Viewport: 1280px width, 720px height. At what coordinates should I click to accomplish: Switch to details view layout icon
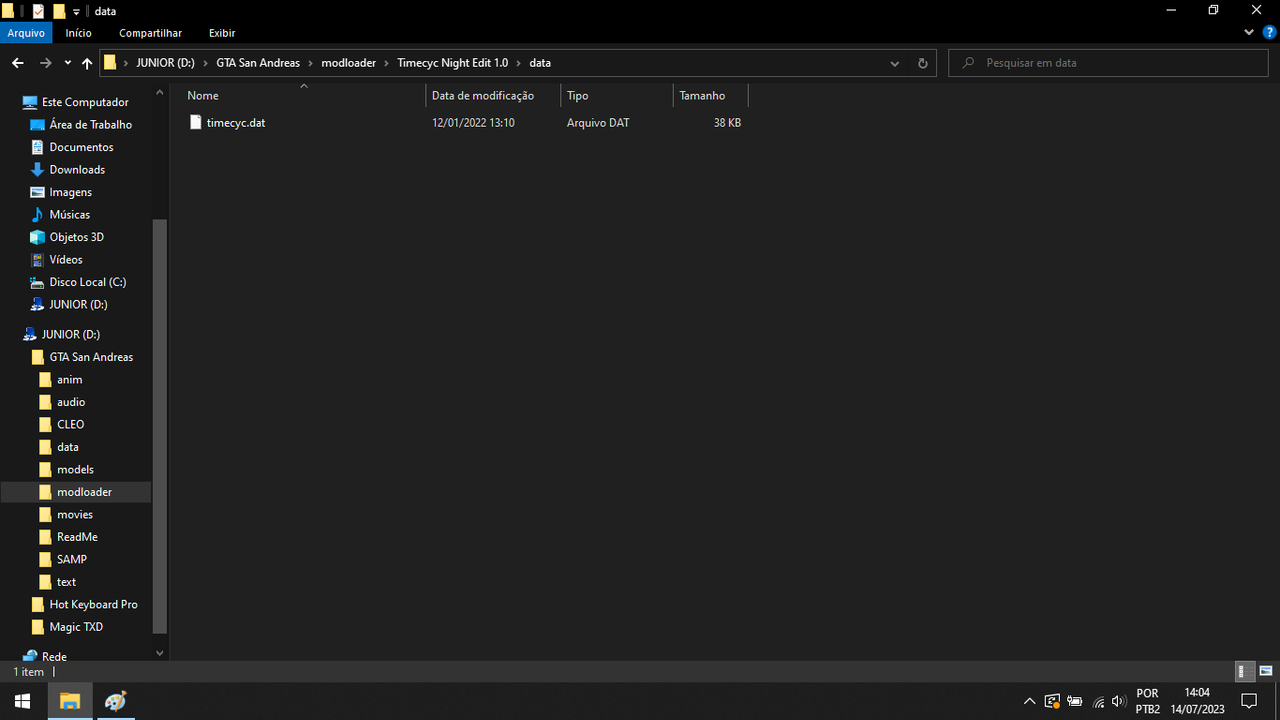(1244, 671)
